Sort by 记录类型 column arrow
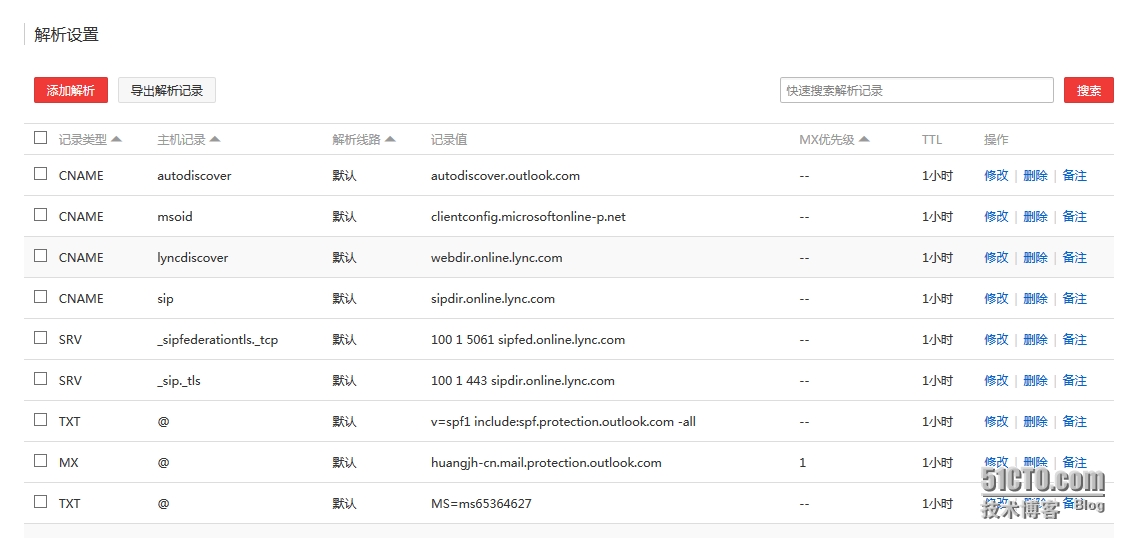 tap(116, 139)
